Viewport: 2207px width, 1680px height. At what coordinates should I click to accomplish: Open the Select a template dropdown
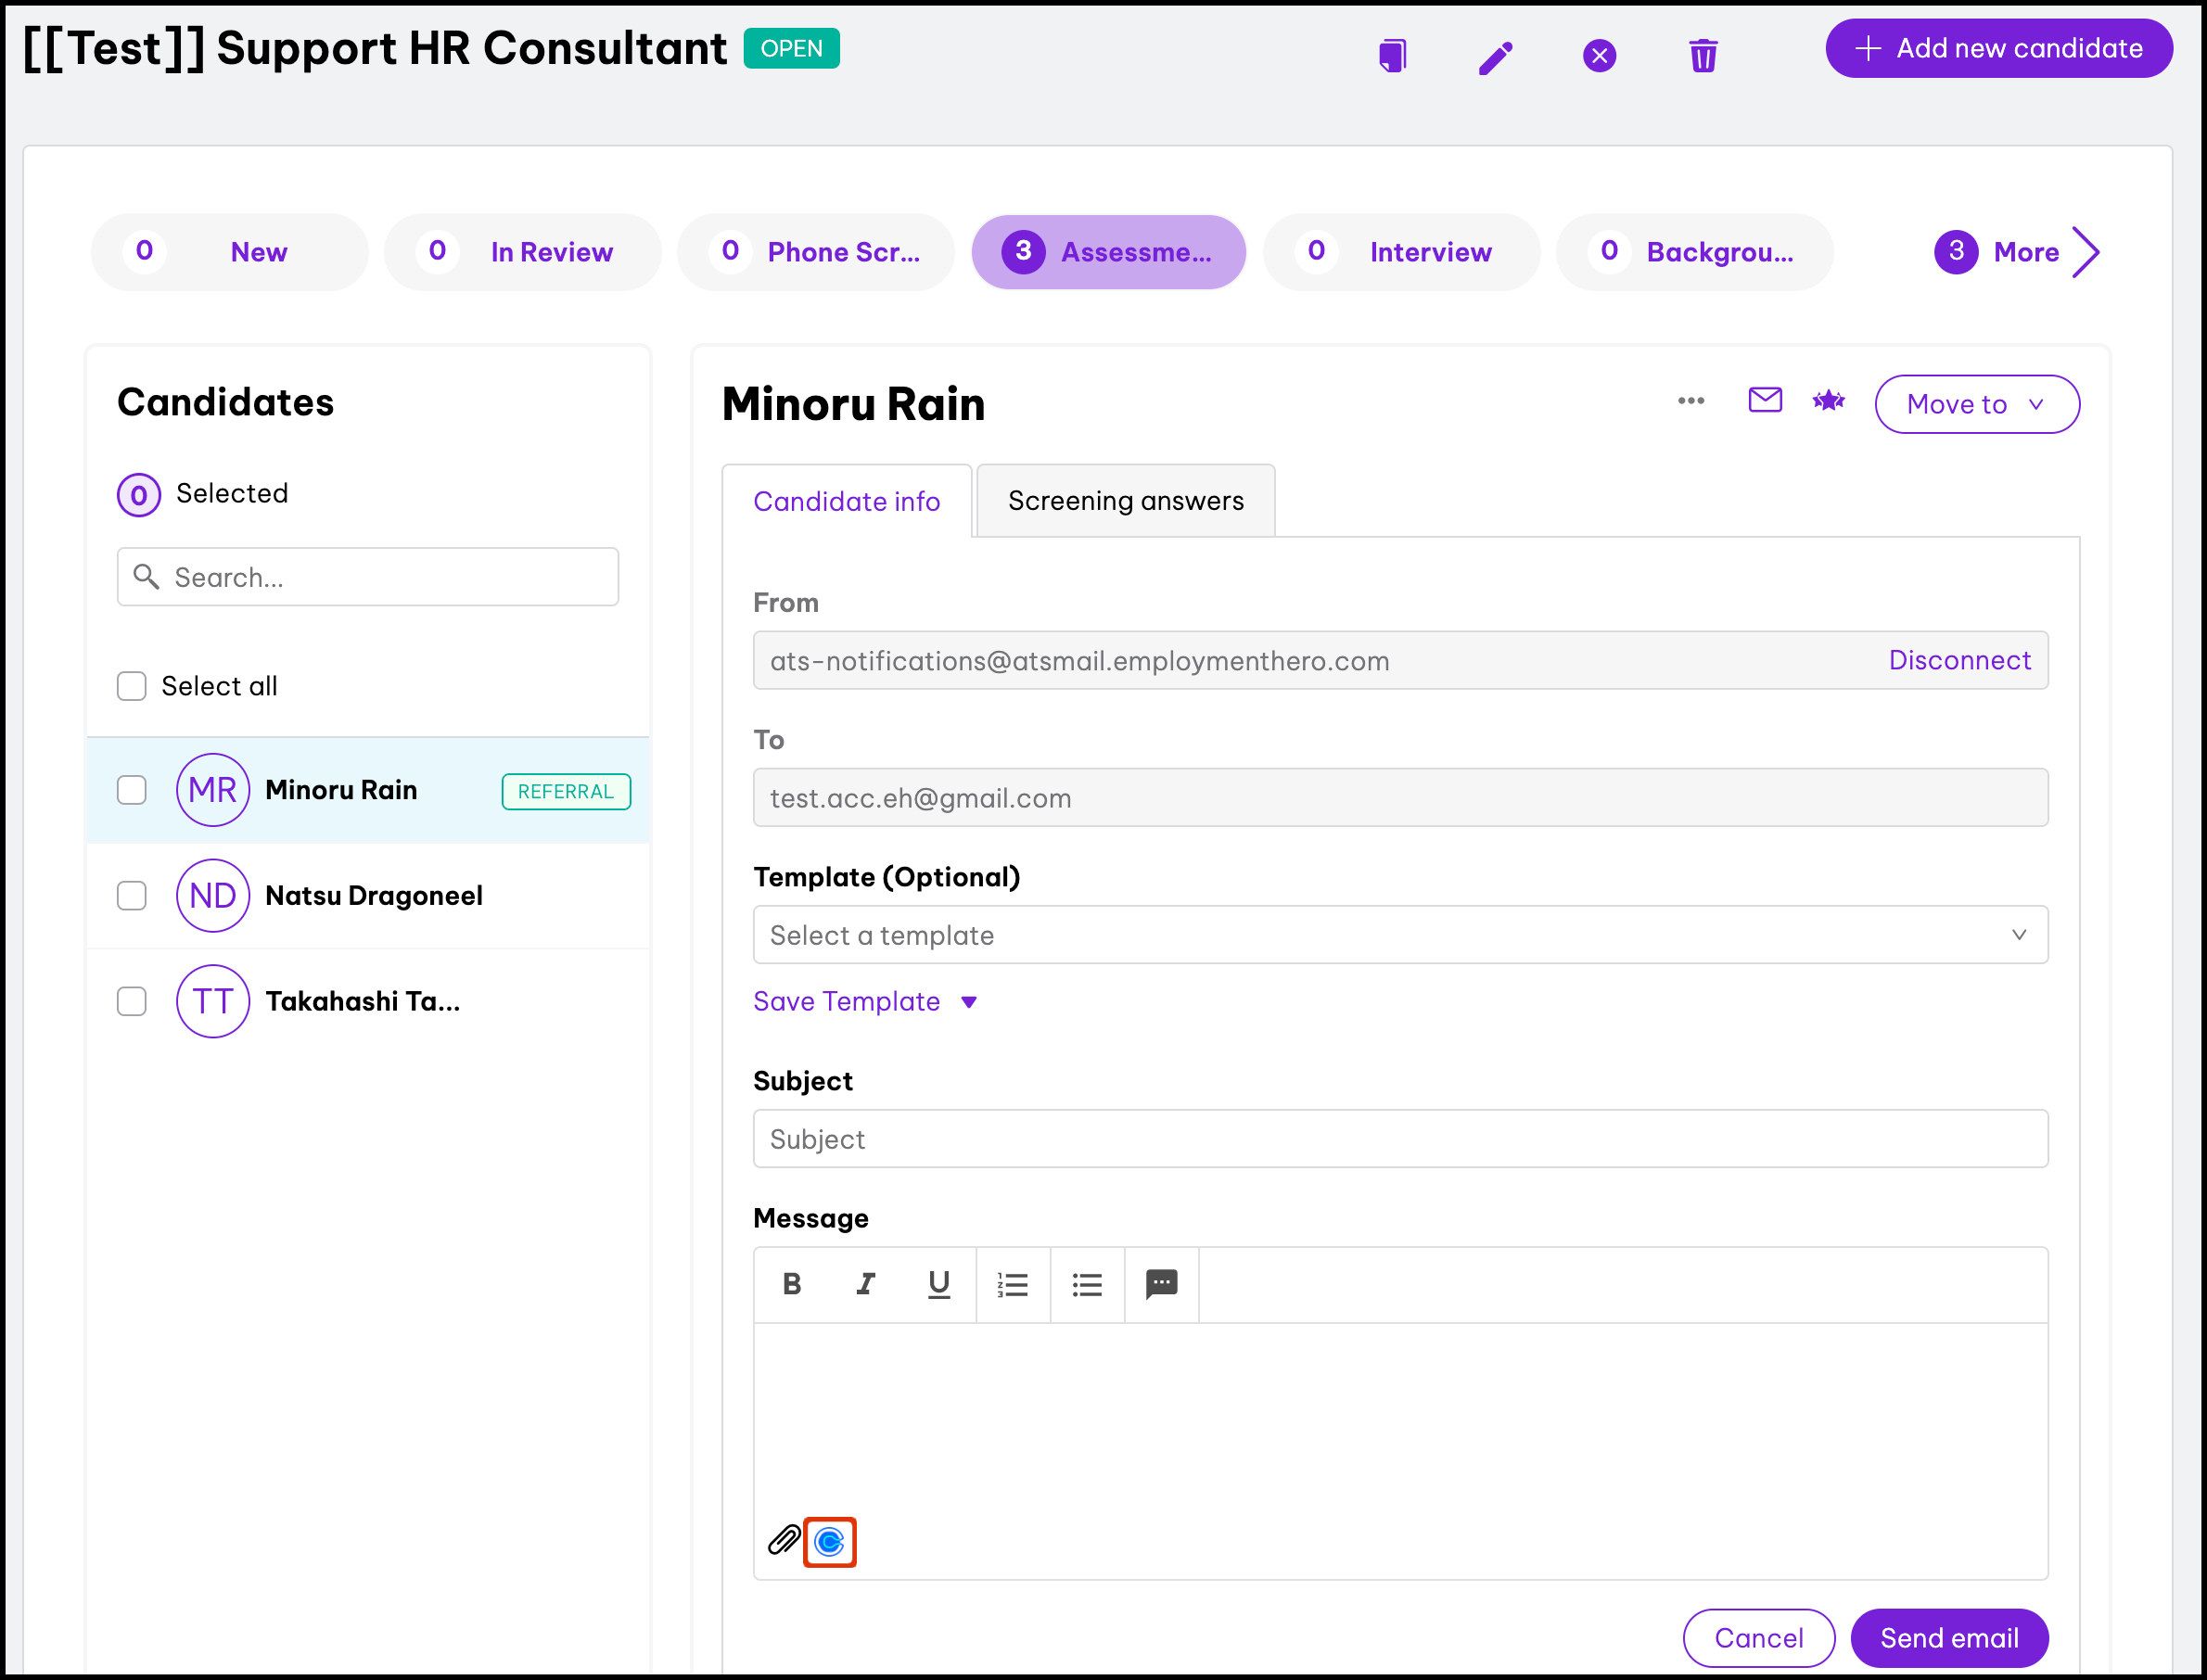point(1399,935)
